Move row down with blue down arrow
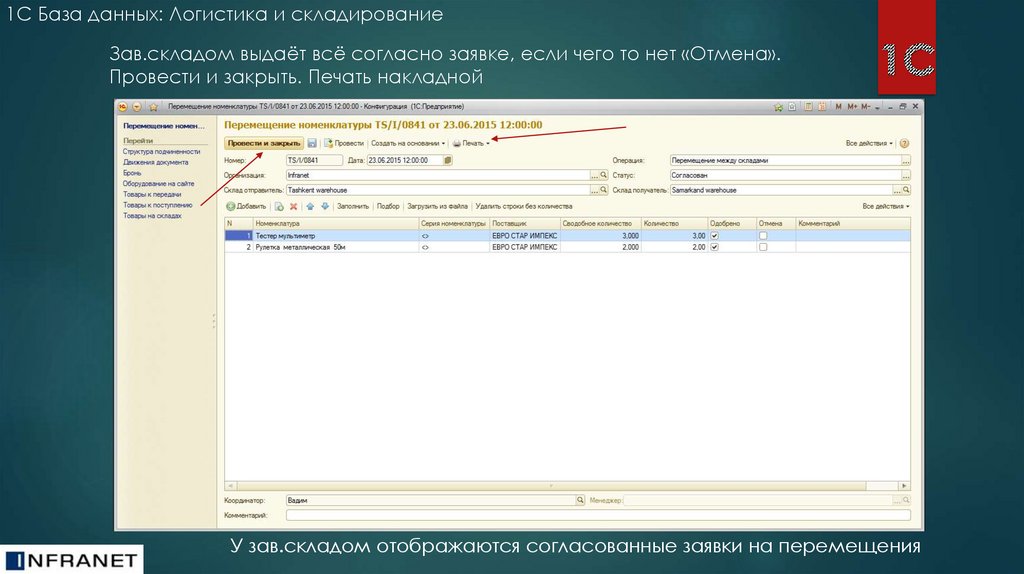This screenshot has height=574, width=1024. [x=325, y=206]
